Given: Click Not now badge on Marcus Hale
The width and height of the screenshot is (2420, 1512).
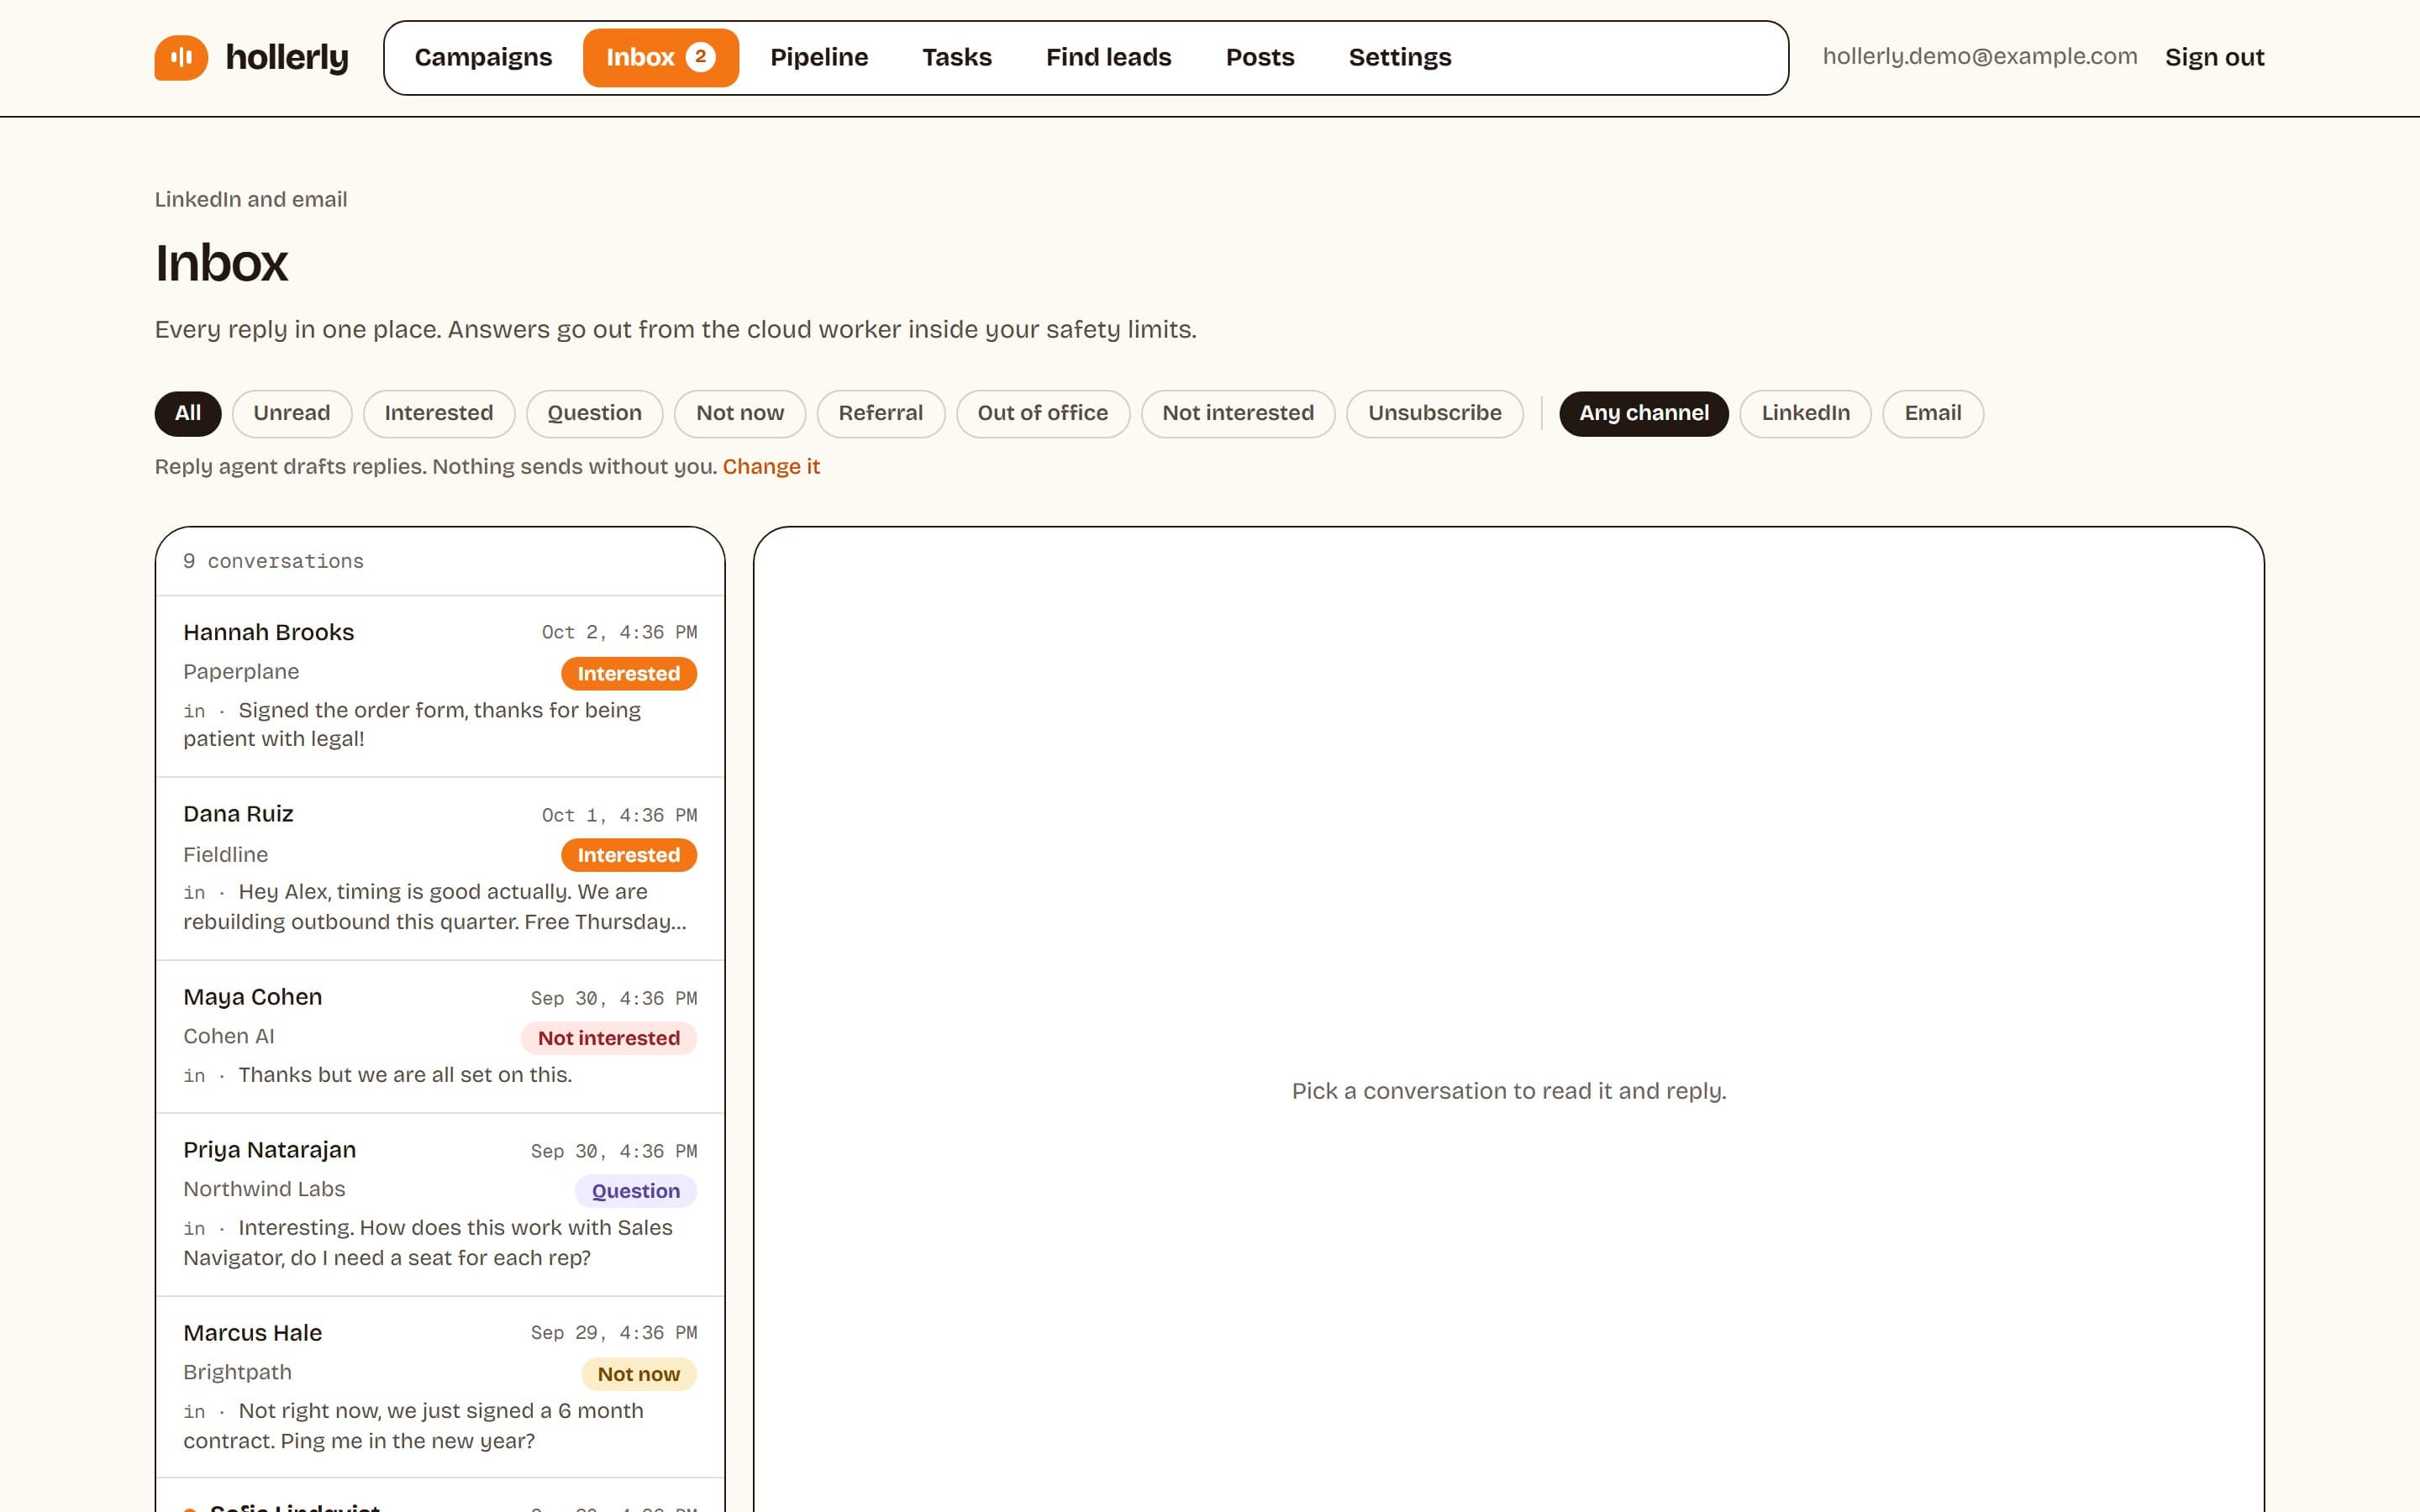Looking at the screenshot, I should (x=638, y=1374).
